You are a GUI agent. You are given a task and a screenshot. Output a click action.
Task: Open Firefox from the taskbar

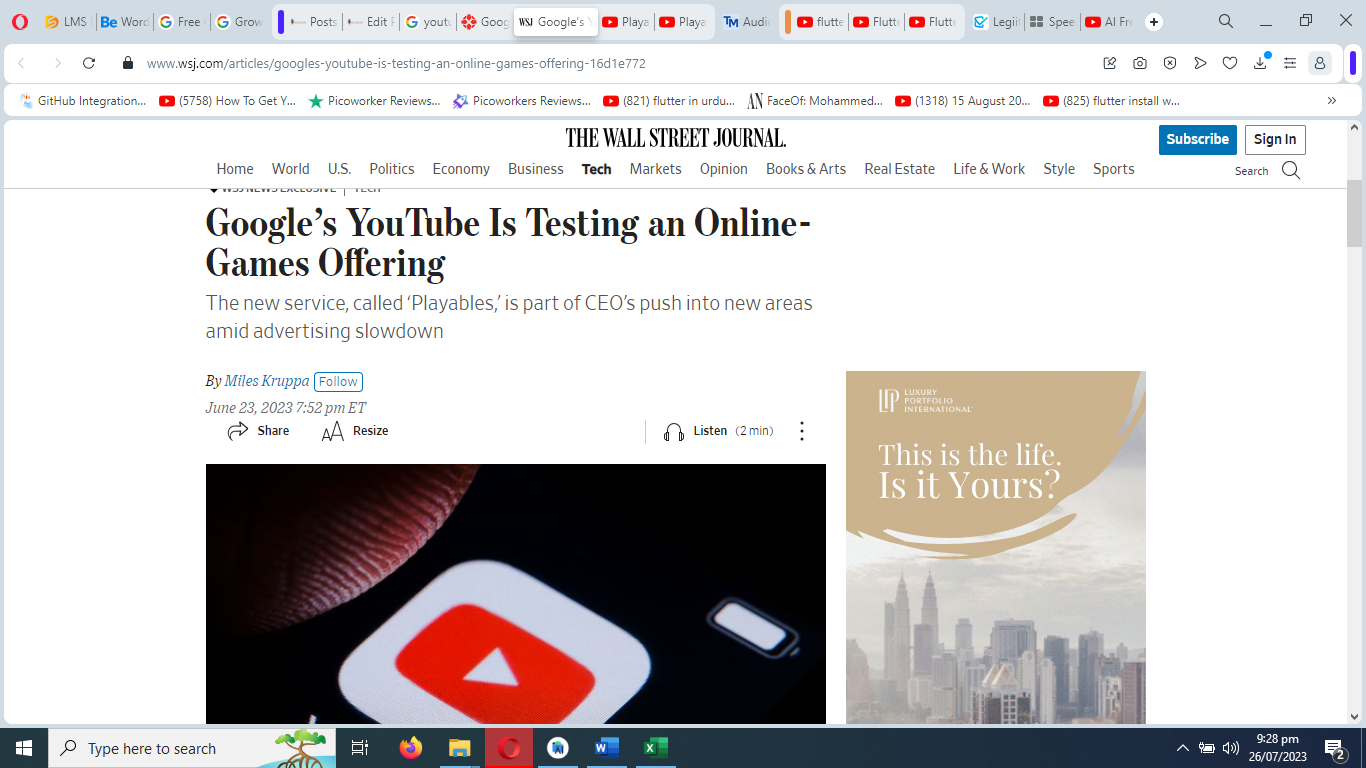(x=410, y=748)
